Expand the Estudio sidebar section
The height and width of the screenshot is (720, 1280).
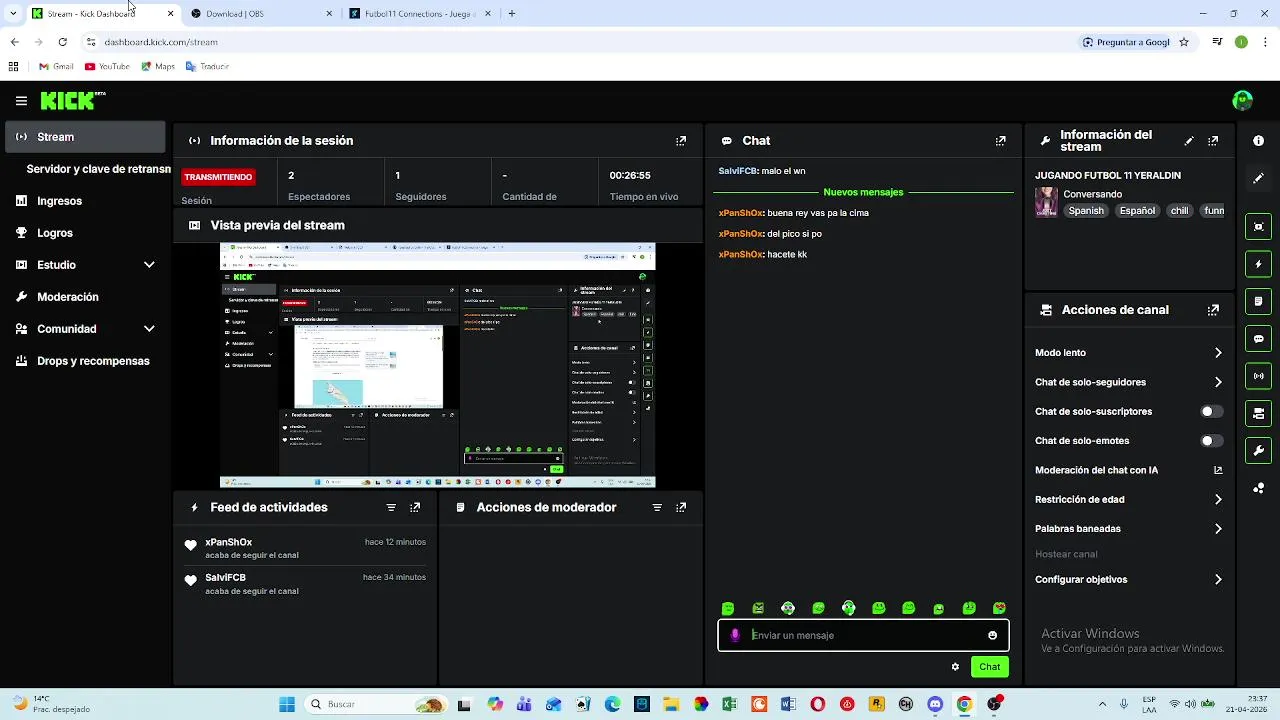tap(149, 265)
